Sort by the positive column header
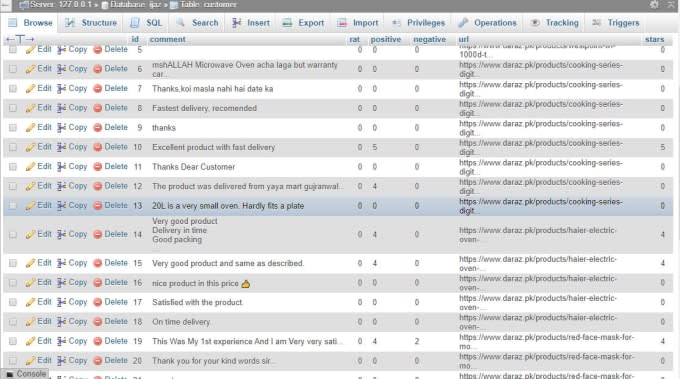This screenshot has height=379, width=680. (386, 39)
